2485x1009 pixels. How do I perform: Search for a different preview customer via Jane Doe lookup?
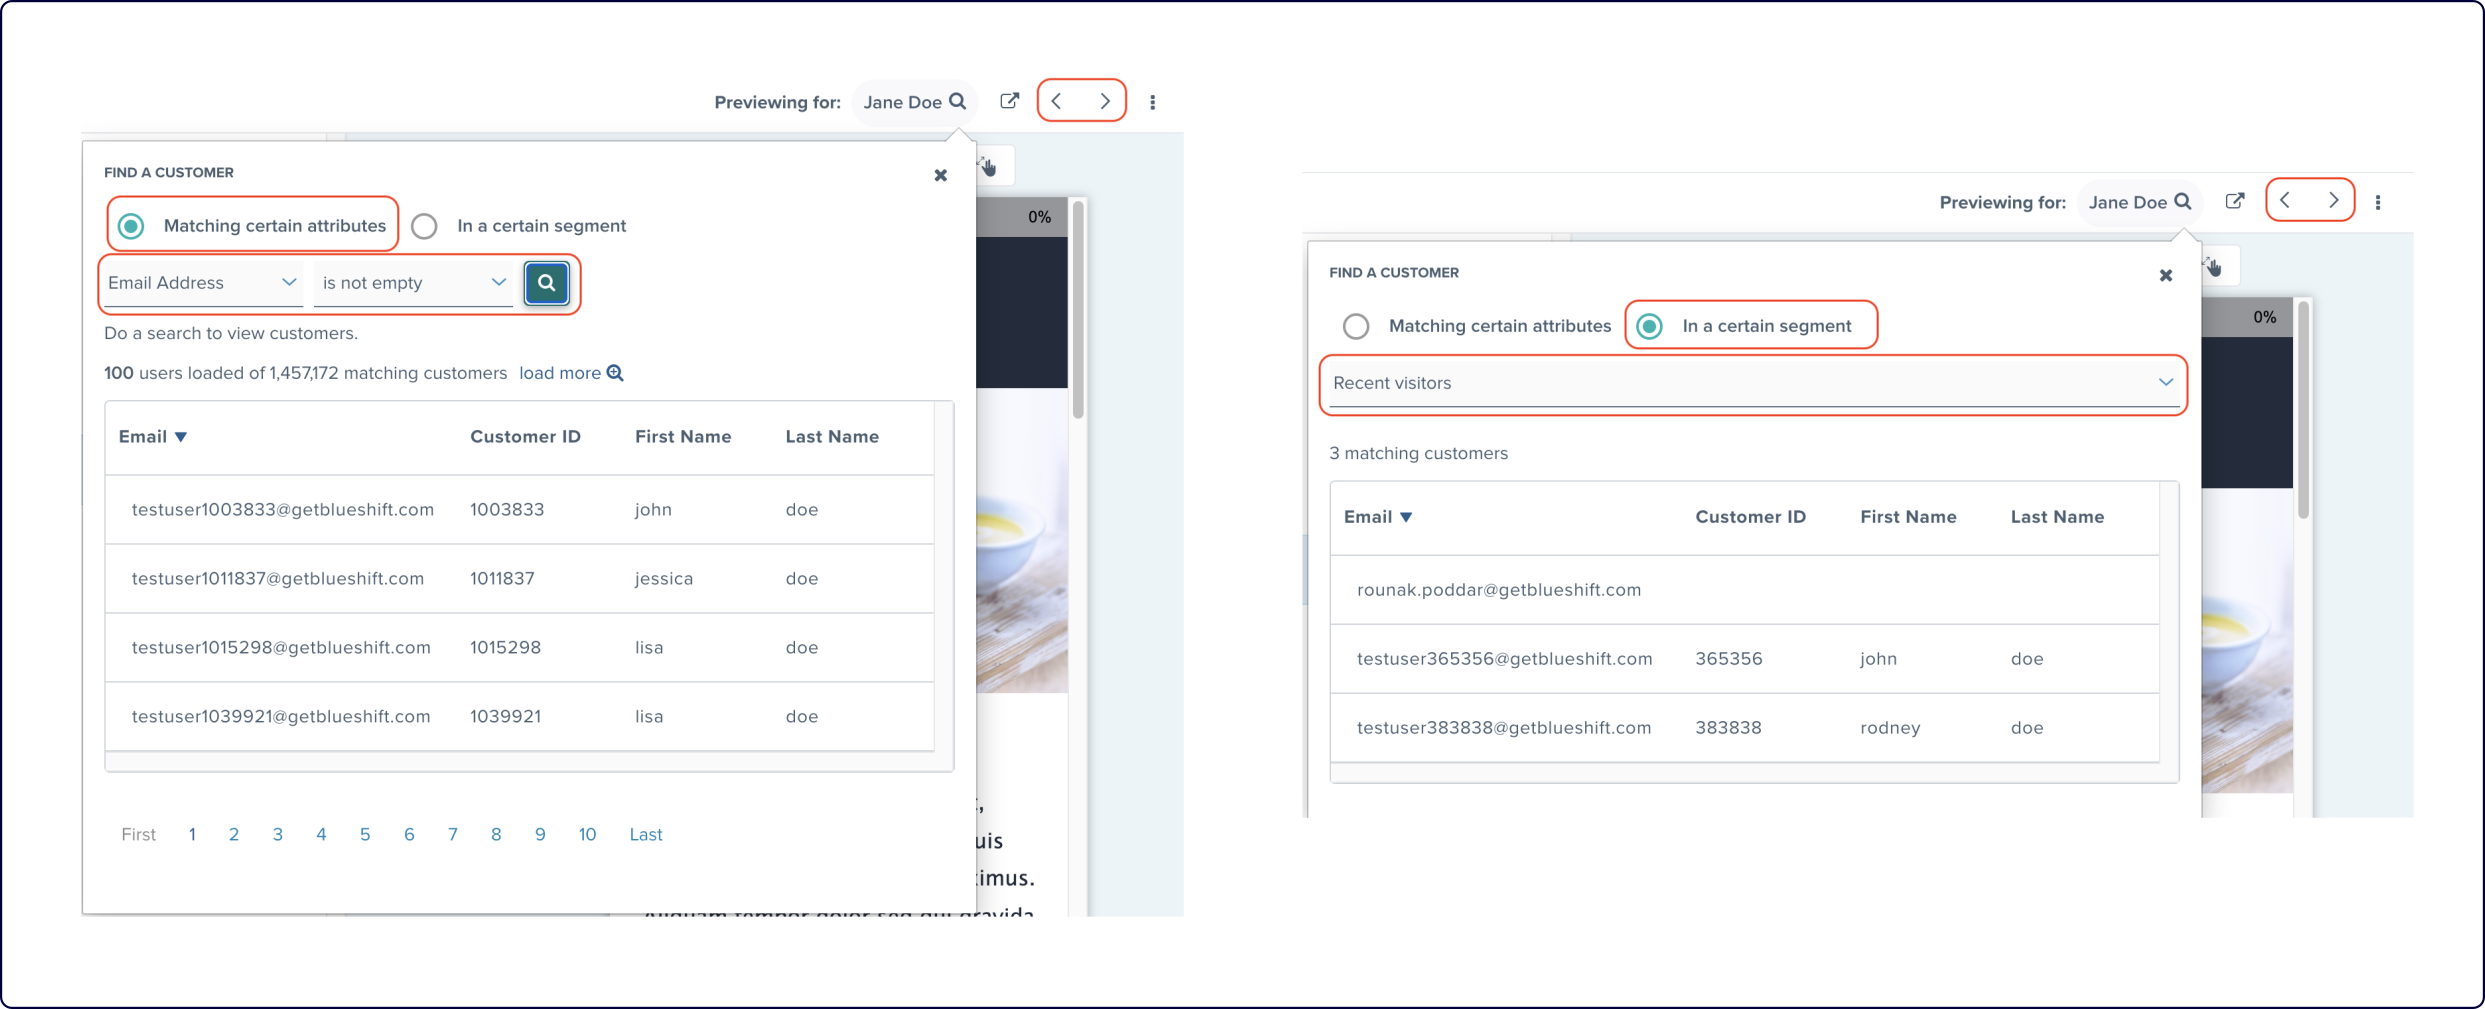(x=913, y=101)
